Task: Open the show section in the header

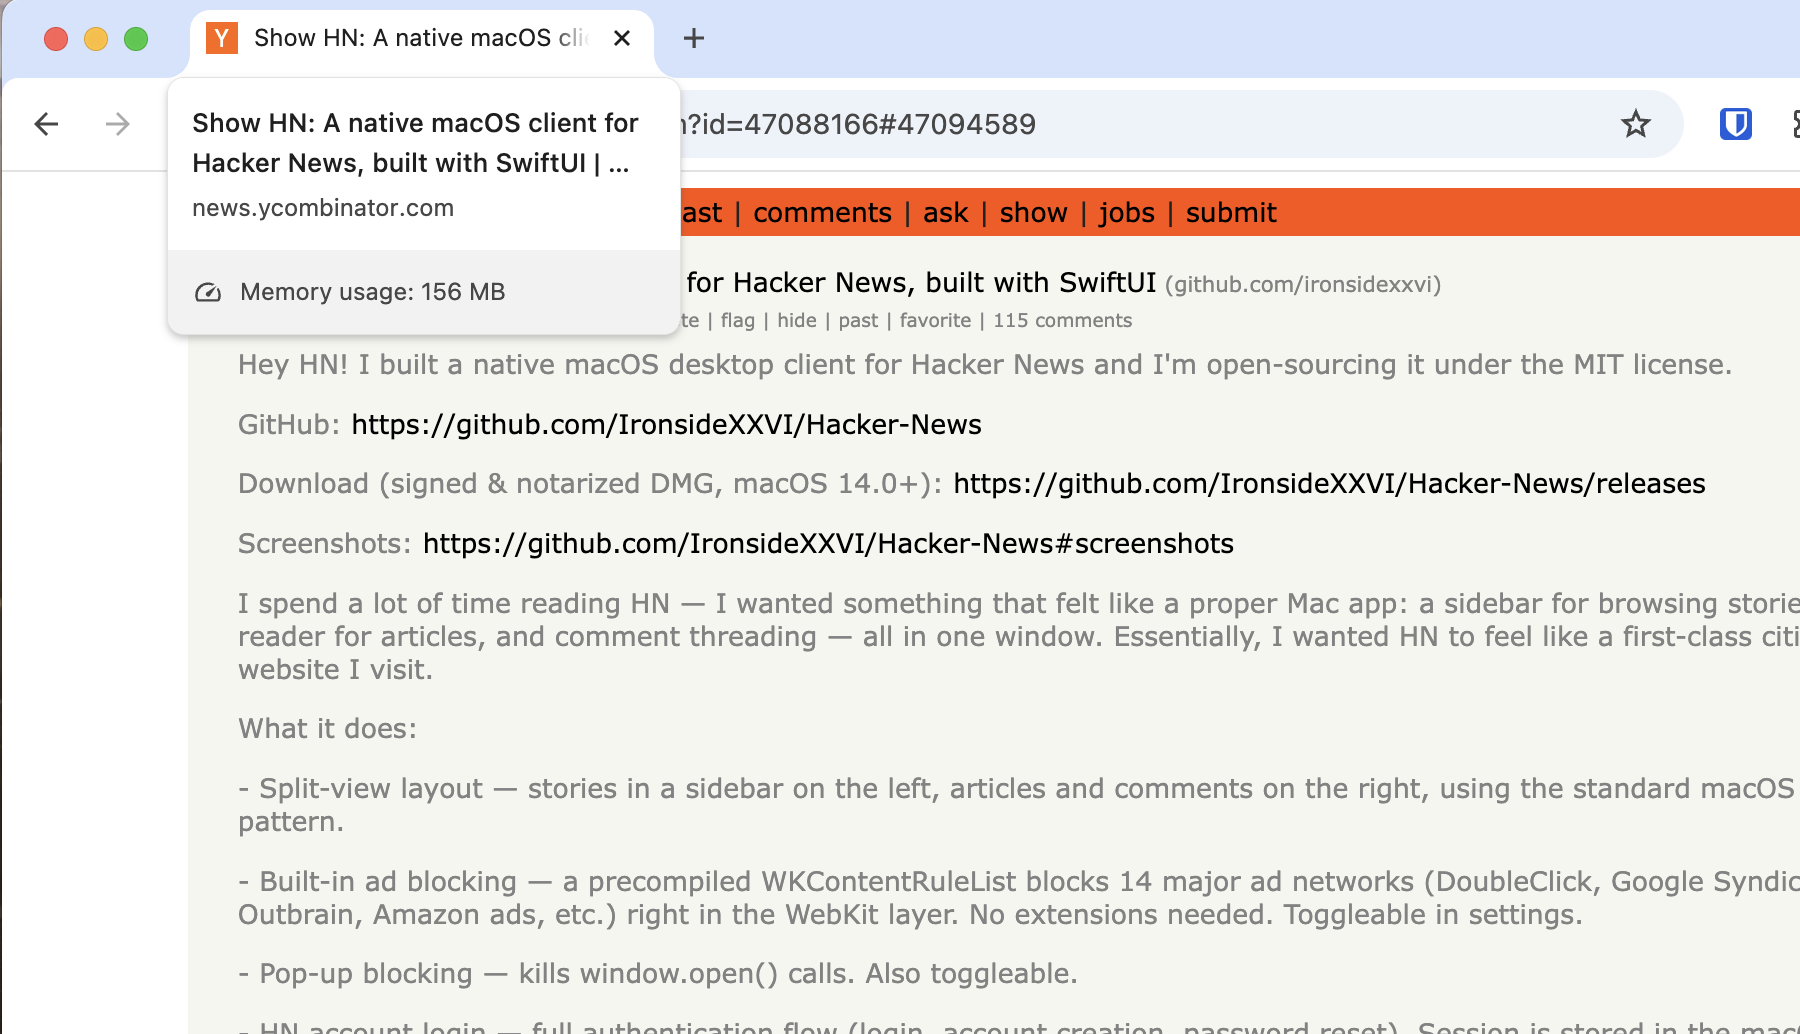Action: pos(1033,213)
